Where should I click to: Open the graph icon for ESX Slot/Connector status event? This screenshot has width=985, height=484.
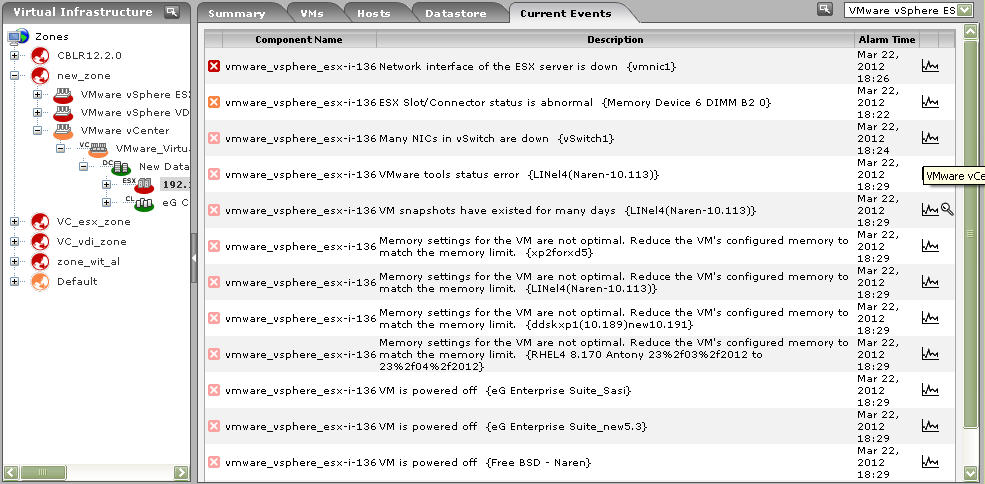930,102
